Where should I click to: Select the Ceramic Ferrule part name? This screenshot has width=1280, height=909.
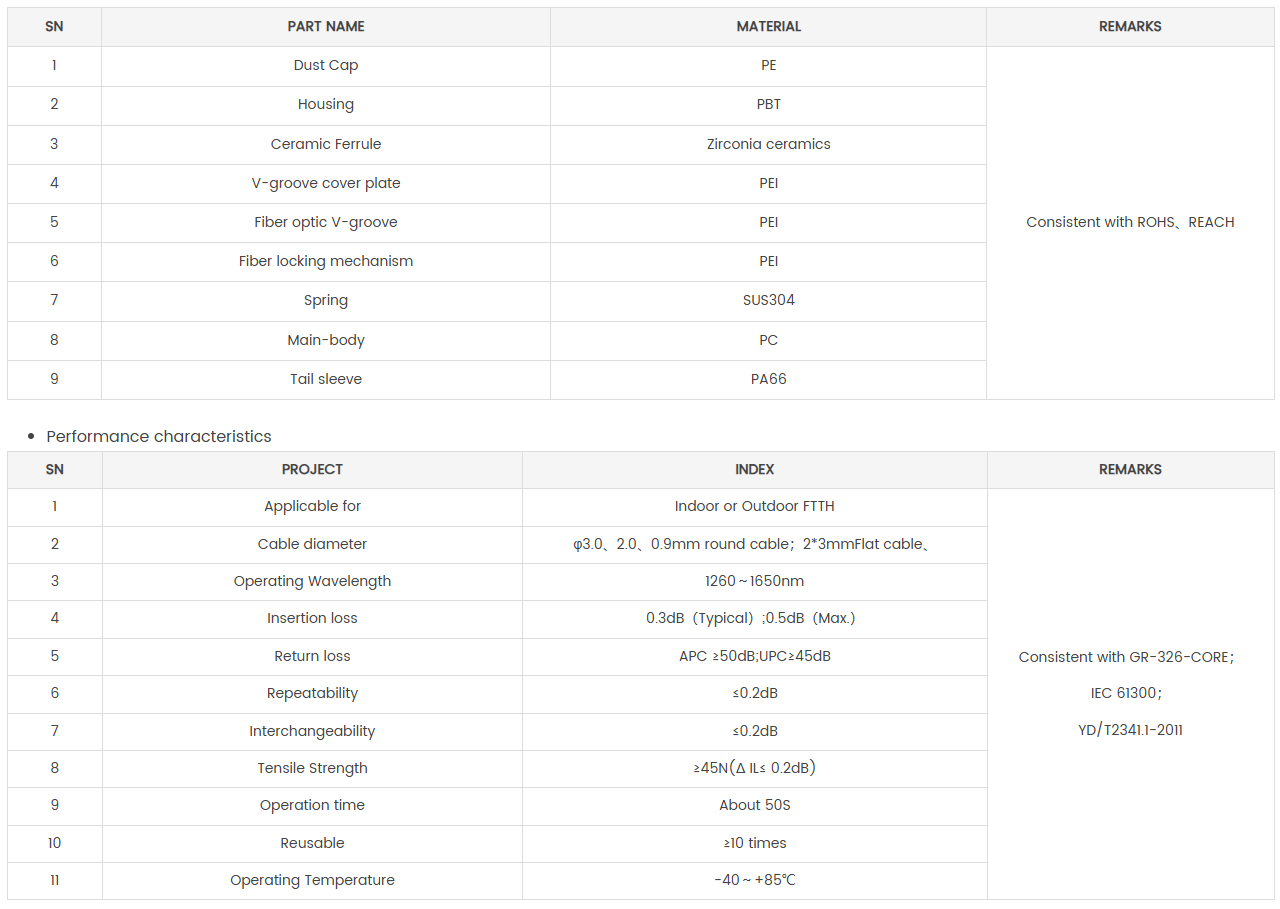(x=326, y=144)
